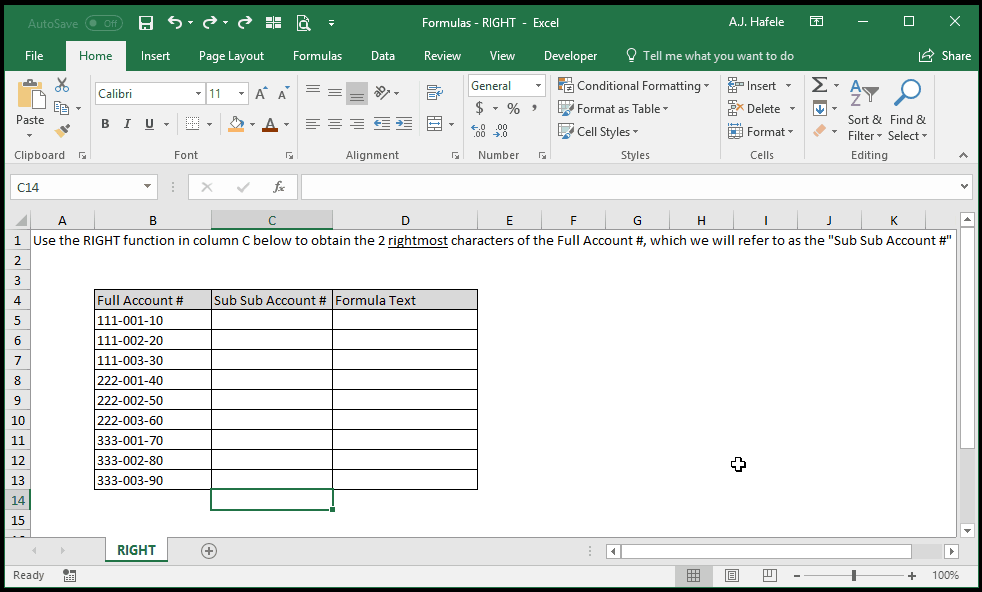Click the Cut scissors icon

[62, 85]
